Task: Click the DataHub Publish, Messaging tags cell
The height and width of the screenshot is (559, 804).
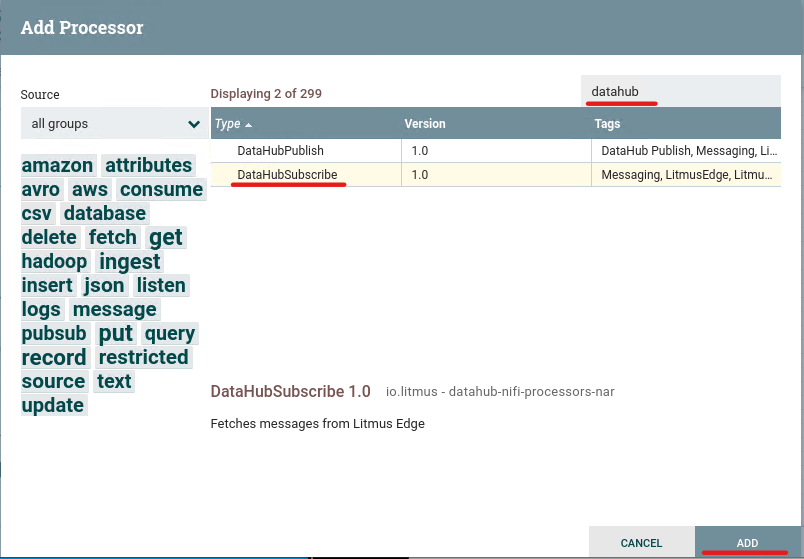Action: pos(686,151)
